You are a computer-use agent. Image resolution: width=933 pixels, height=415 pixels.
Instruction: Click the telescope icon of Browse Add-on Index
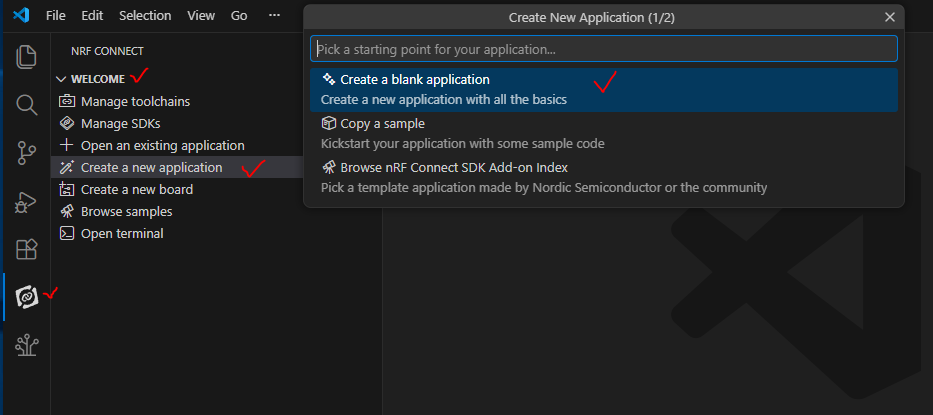(x=328, y=167)
